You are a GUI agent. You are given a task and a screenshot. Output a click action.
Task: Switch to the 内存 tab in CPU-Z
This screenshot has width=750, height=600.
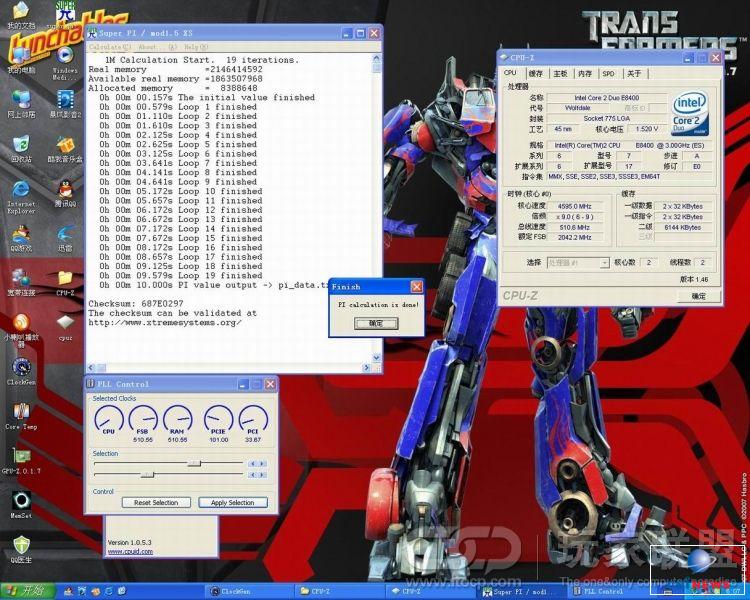[x=585, y=74]
